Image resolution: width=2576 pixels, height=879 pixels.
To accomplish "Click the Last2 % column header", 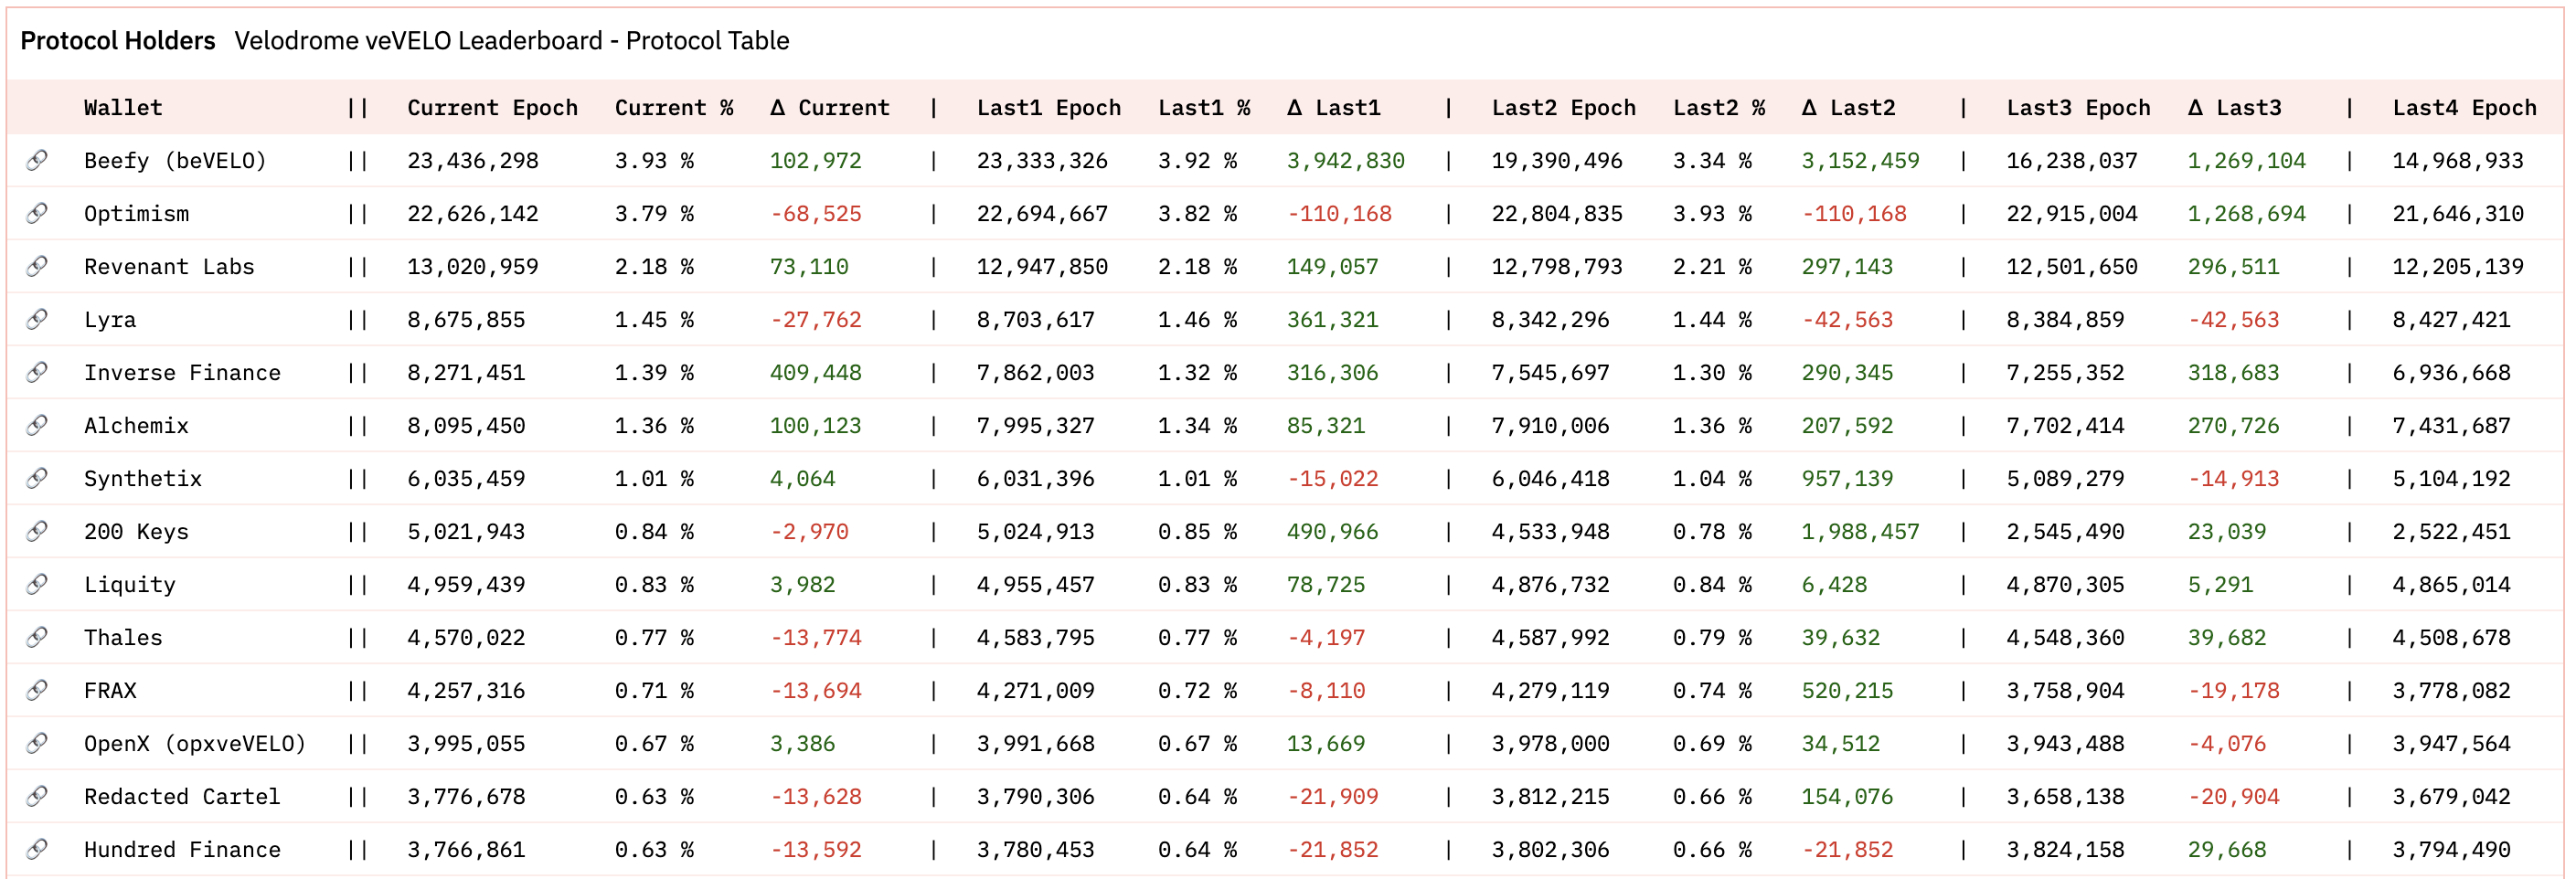I will tap(1718, 108).
